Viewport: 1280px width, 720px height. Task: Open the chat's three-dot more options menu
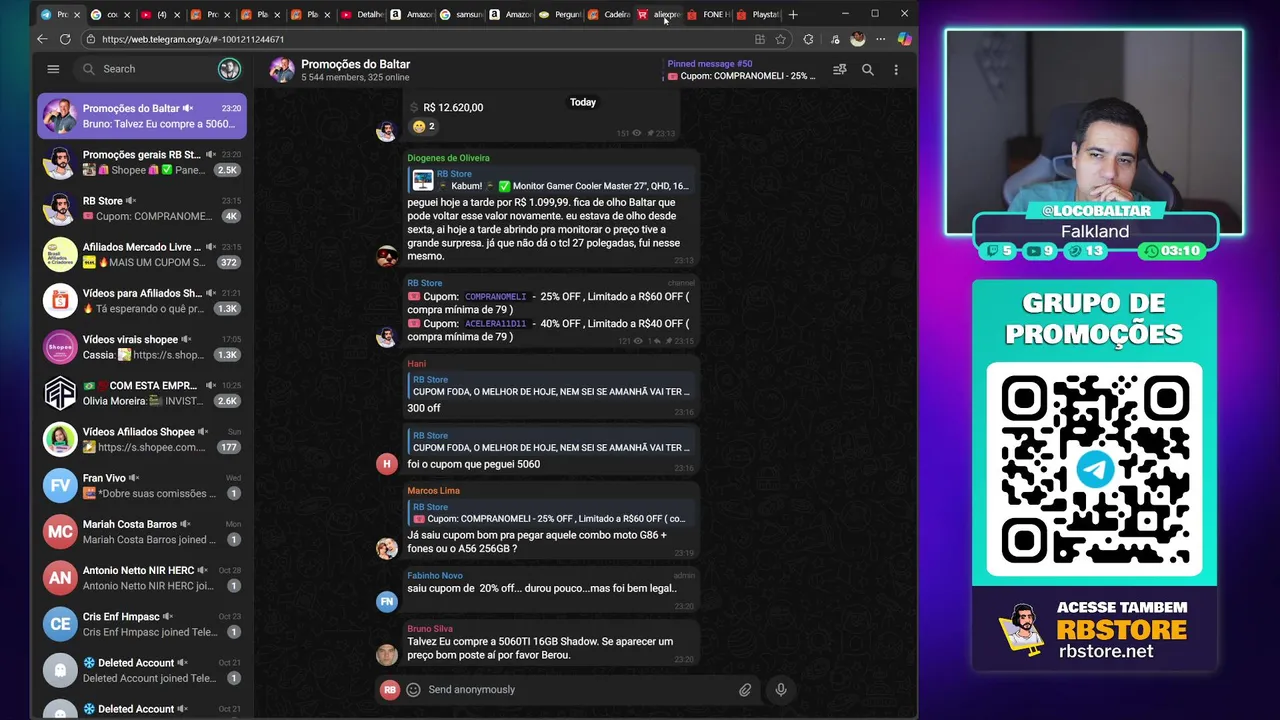tap(896, 70)
